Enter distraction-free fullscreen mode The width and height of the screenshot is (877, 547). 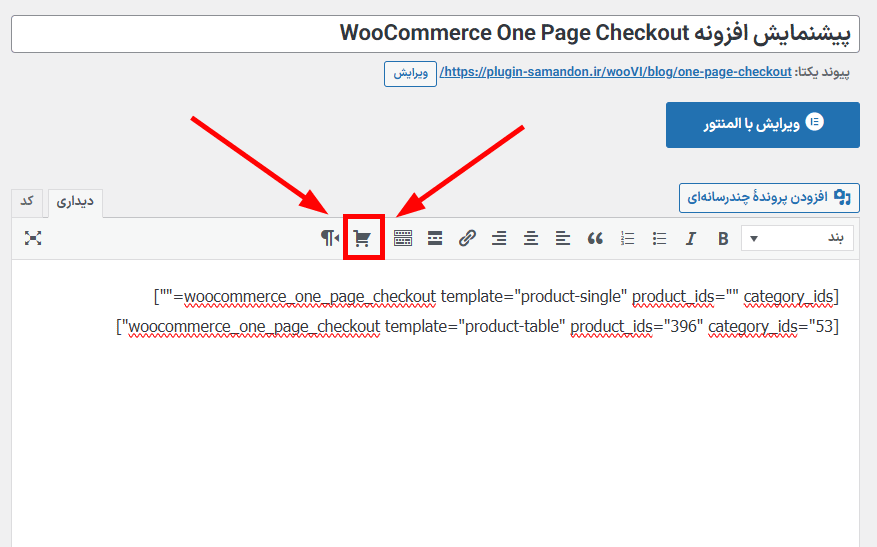(33, 238)
